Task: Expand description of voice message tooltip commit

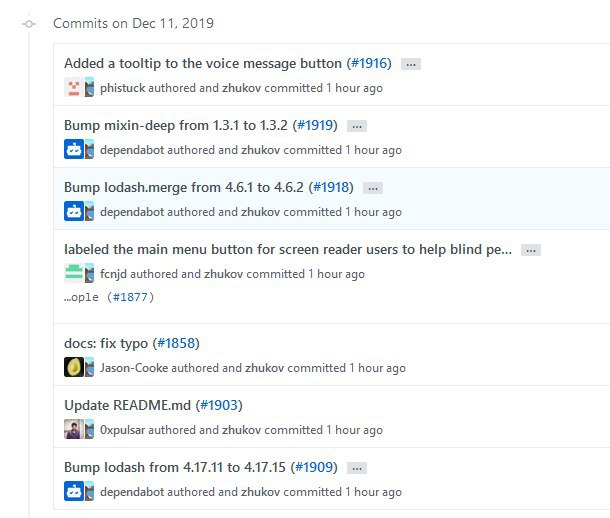Action: pos(410,64)
